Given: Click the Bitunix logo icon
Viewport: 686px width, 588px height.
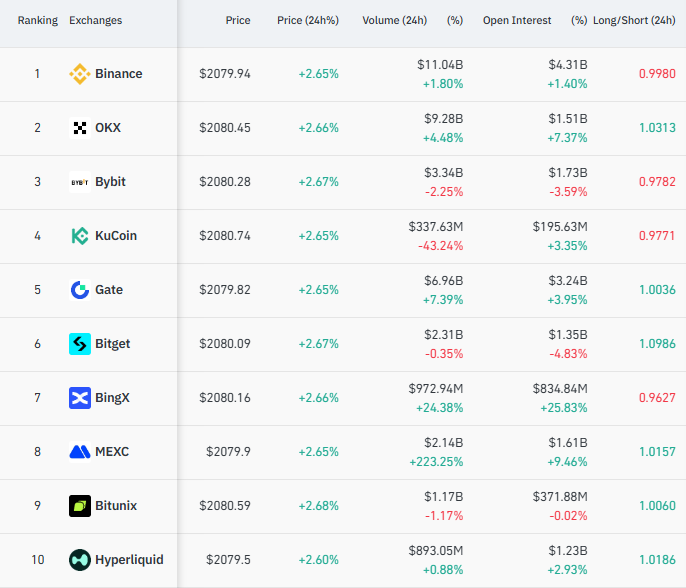Looking at the screenshot, I should [x=80, y=506].
